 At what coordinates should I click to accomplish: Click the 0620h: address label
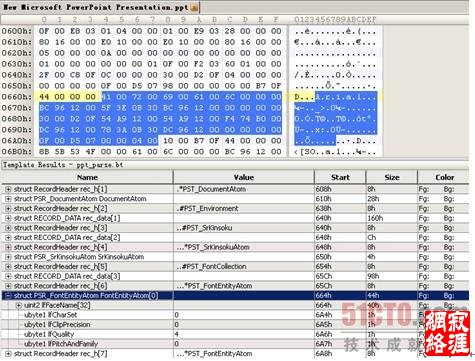point(17,53)
